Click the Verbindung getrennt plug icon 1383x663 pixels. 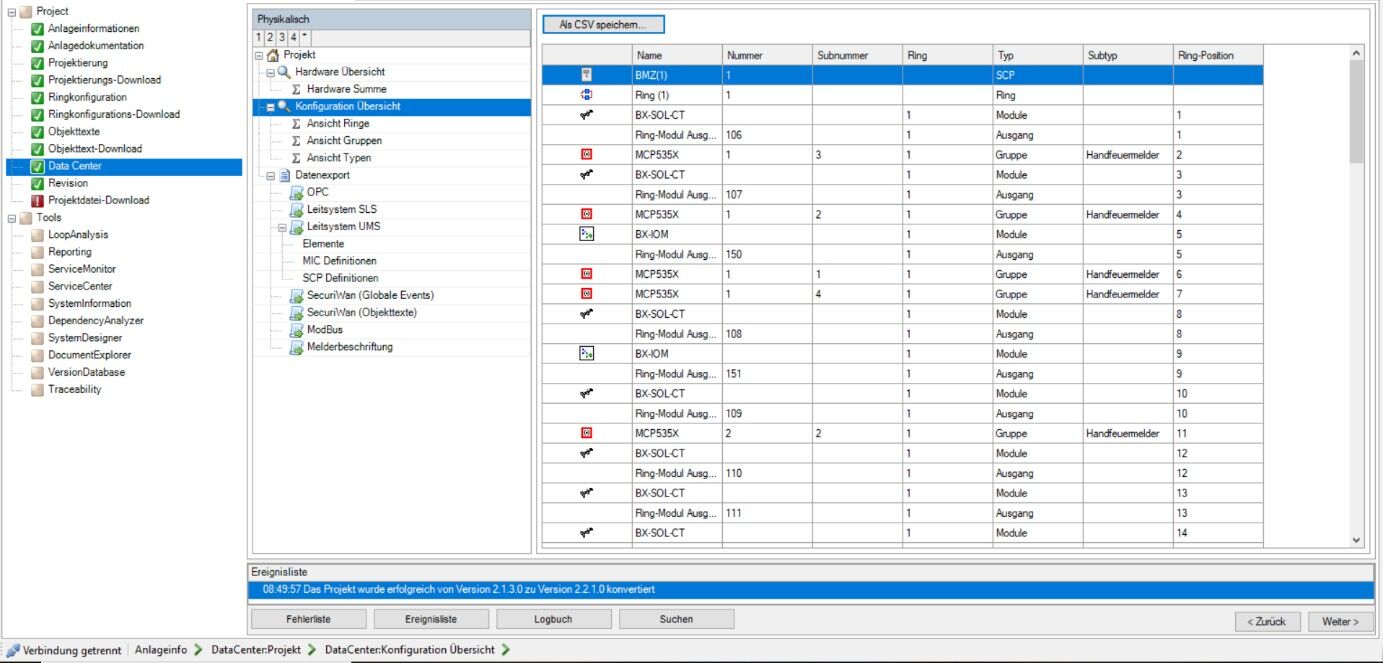13,650
